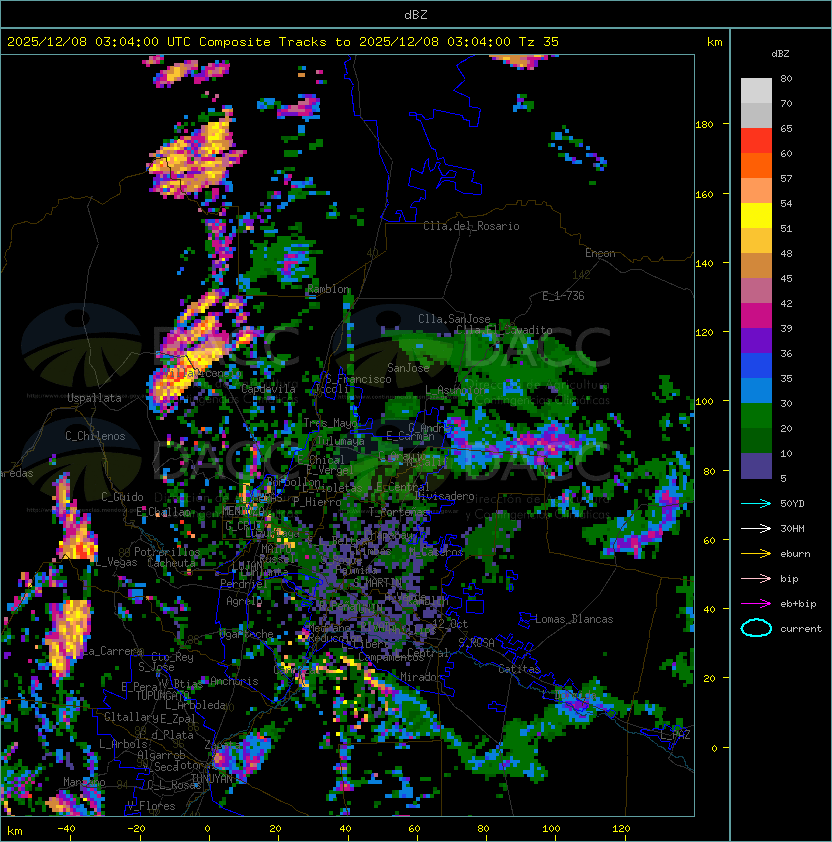Viewport: 832px width, 842px height.
Task: Click the 'Clla.del_Rosario' map label
Action: 471,226
